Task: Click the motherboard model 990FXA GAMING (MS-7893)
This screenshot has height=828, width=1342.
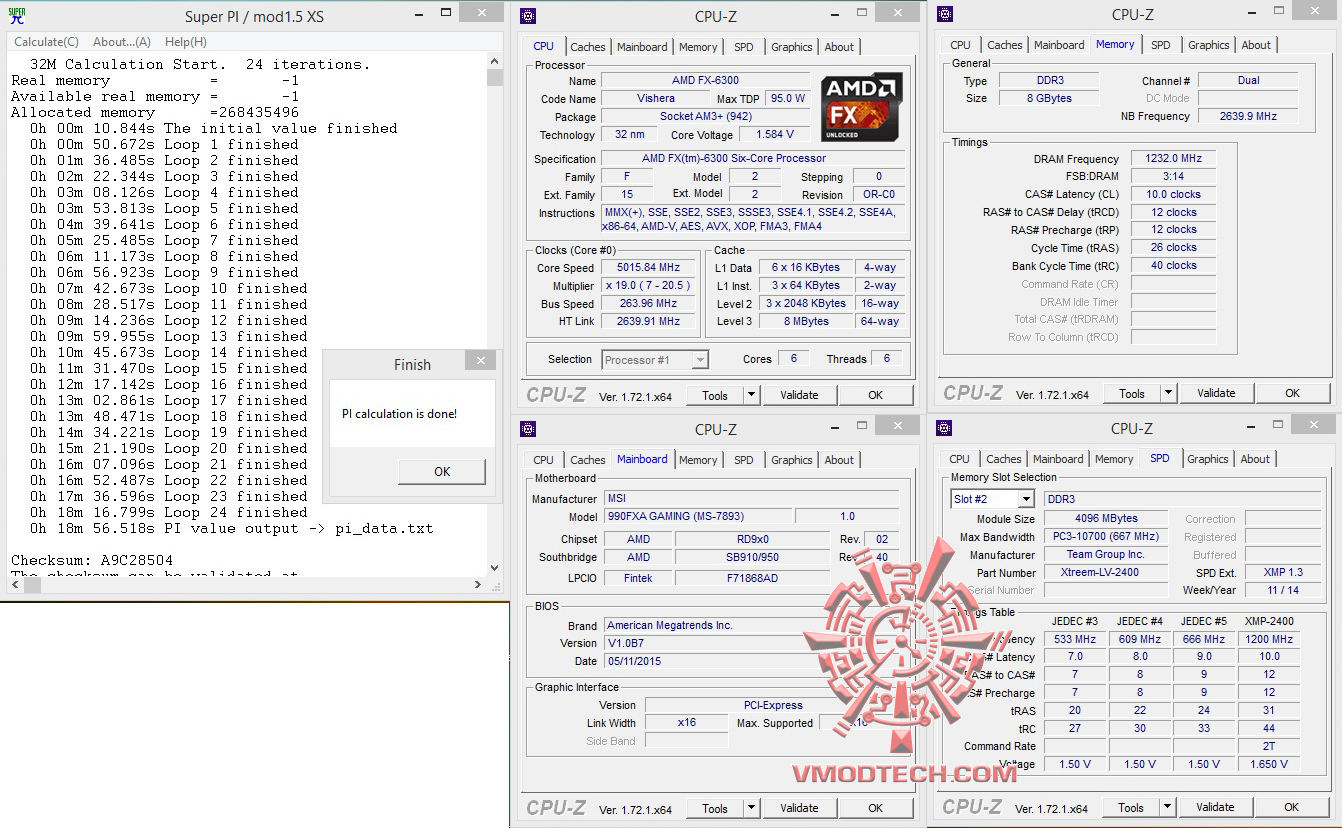Action: coord(698,516)
